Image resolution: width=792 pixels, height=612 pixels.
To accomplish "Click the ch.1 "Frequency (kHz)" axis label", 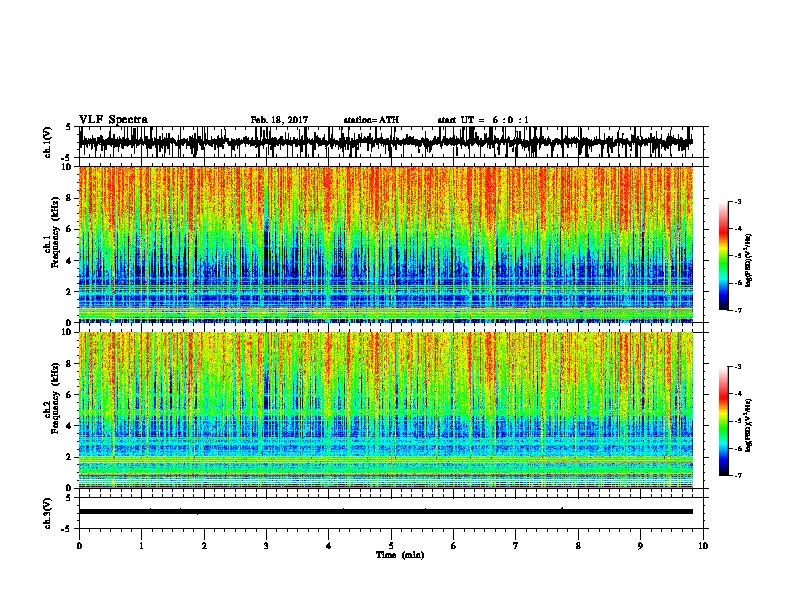I will coord(56,232).
